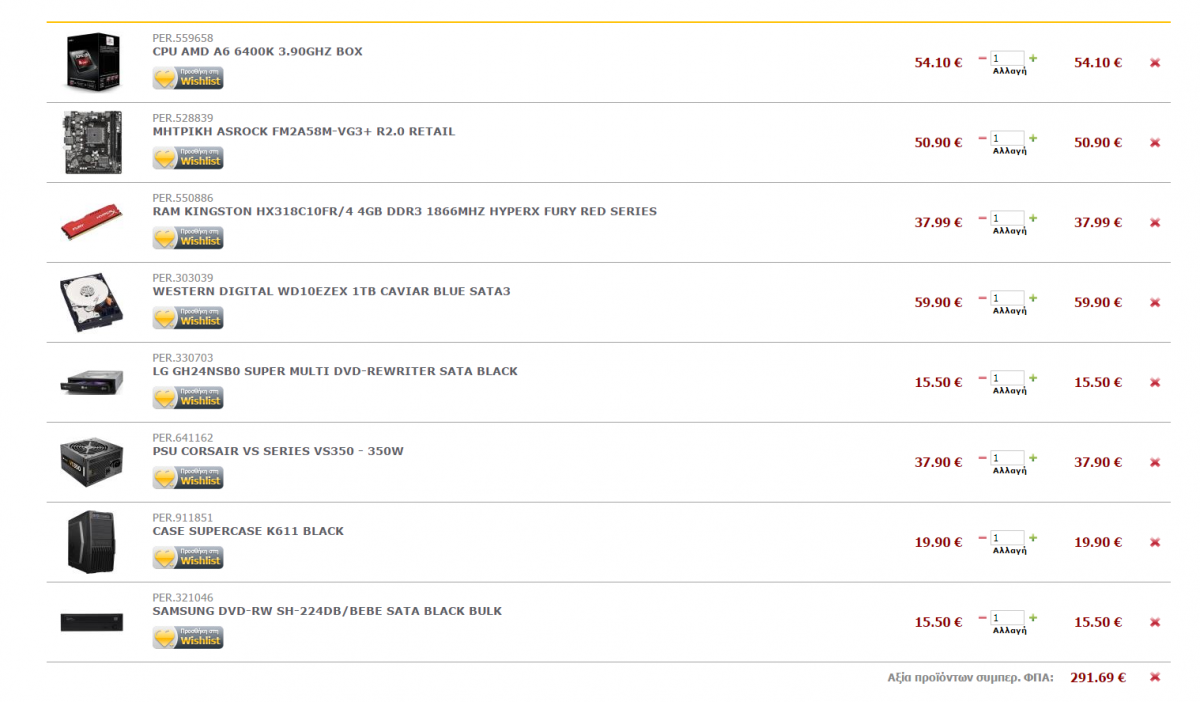This screenshot has height=702, width=1200.
Task: Open the ASRock motherboard product thumbnail
Action: click(93, 142)
